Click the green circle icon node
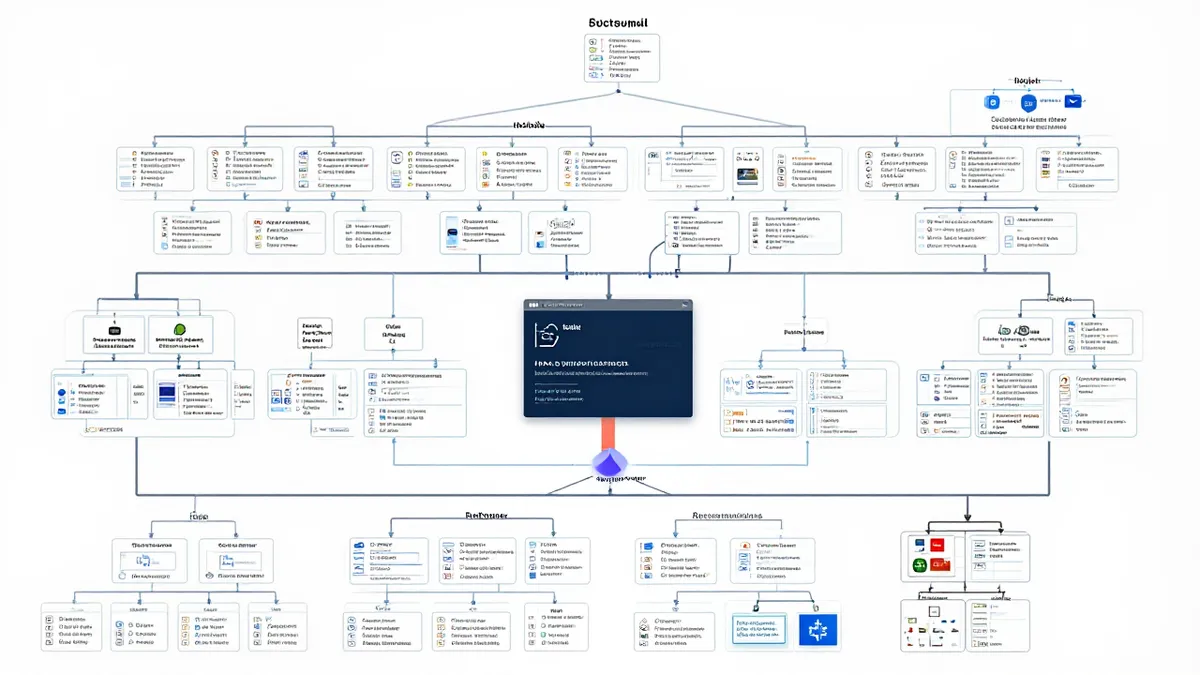The width and height of the screenshot is (1200, 675). tap(181, 330)
